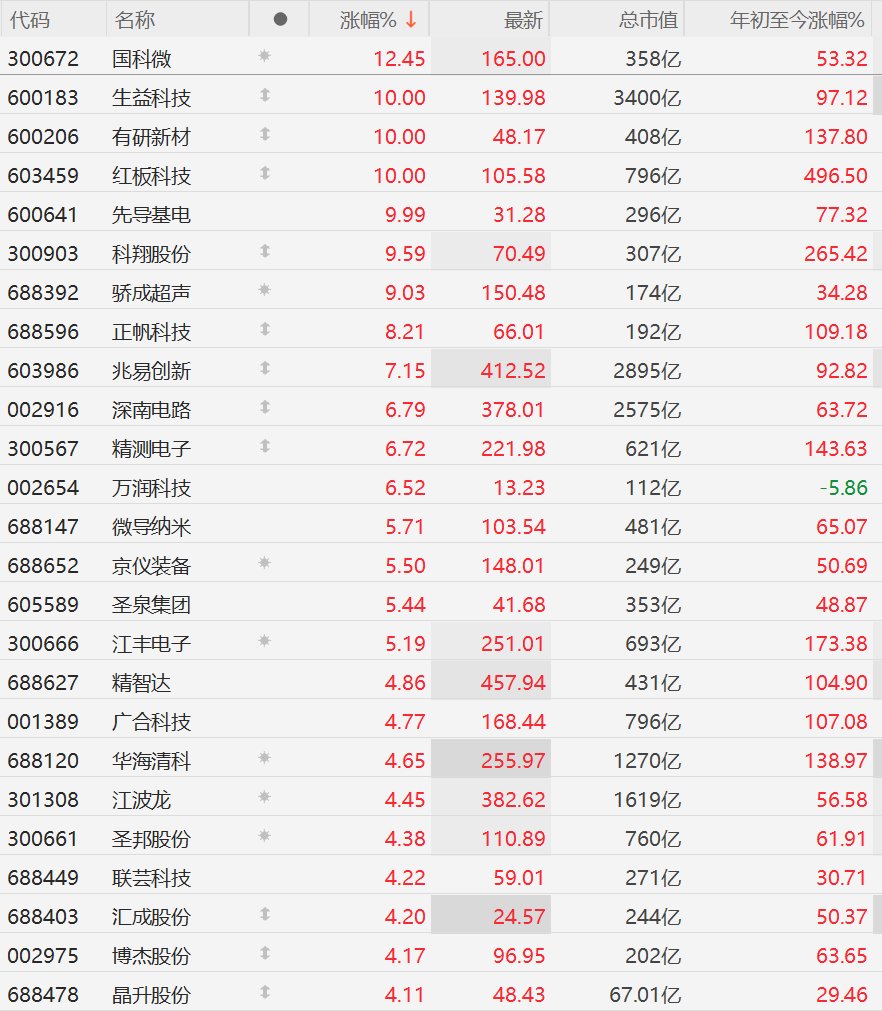Click stock code 603459
Image resolution: width=882 pixels, height=1011 pixels.
(43, 175)
